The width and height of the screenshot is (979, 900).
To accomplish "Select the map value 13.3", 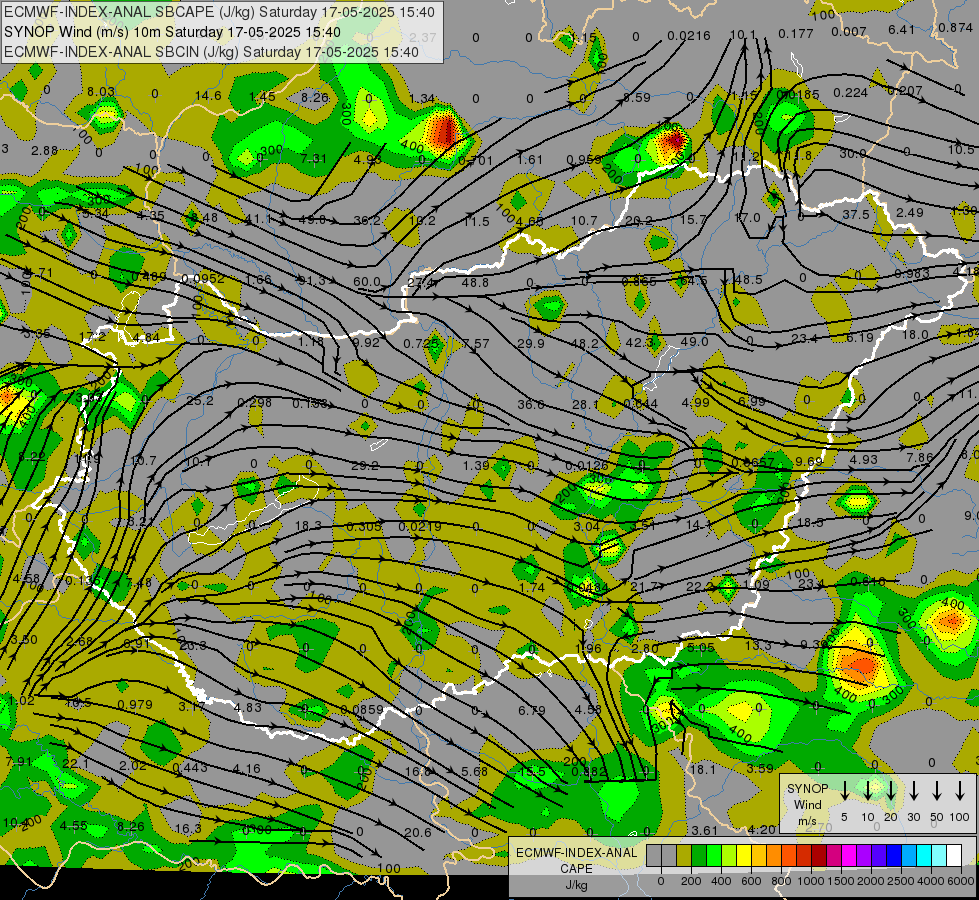I will click(x=758, y=645).
